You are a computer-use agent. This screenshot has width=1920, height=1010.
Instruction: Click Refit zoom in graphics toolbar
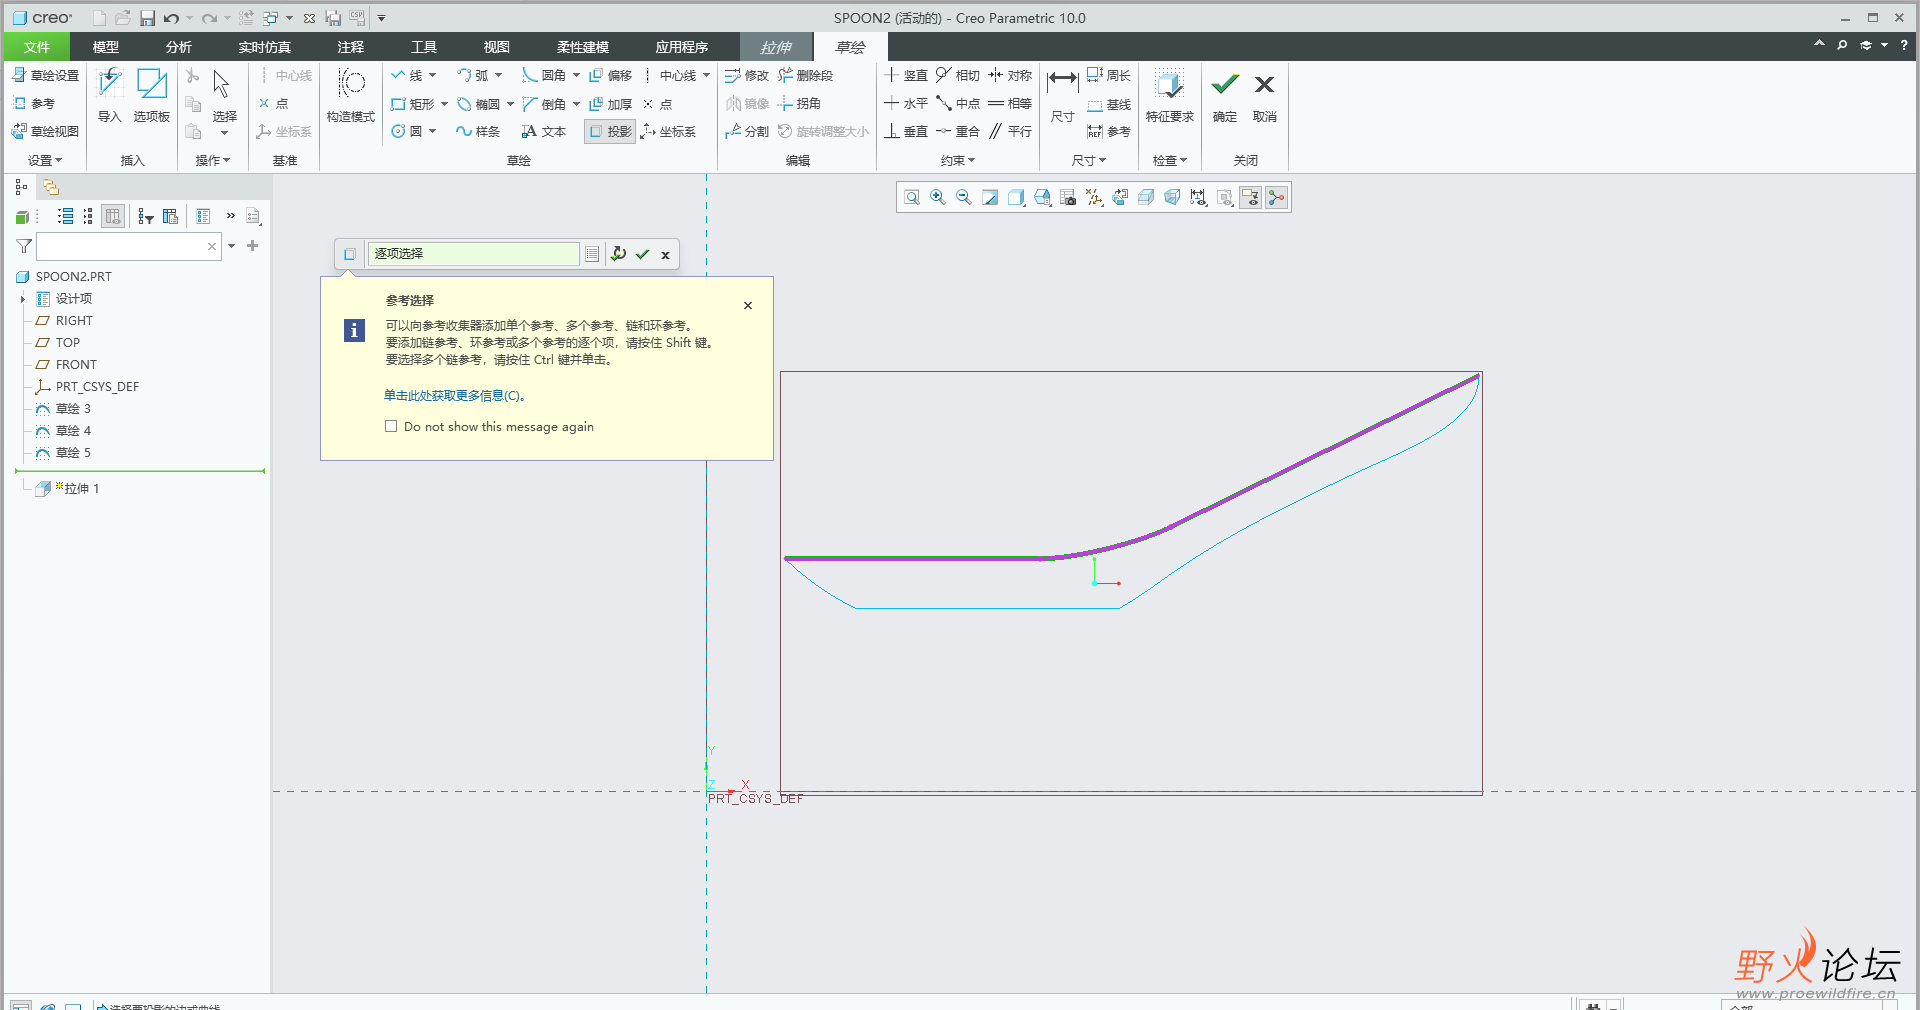pos(912,198)
